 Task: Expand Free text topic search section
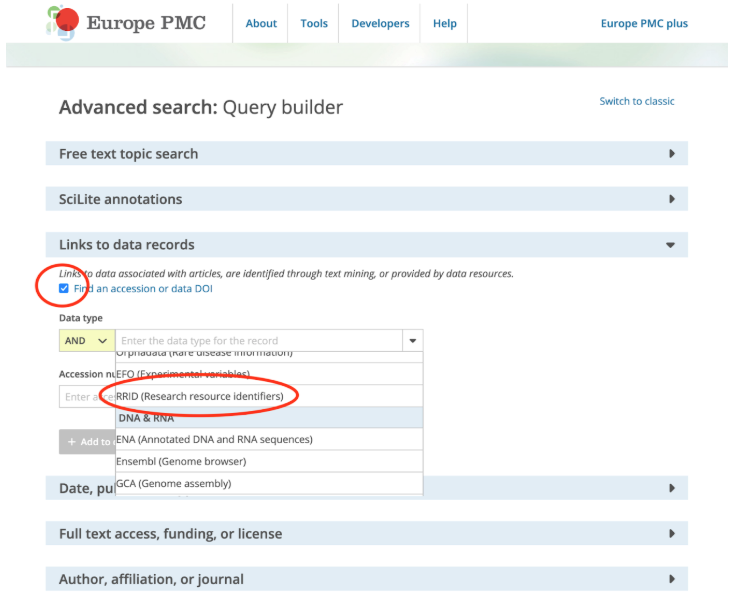point(366,153)
